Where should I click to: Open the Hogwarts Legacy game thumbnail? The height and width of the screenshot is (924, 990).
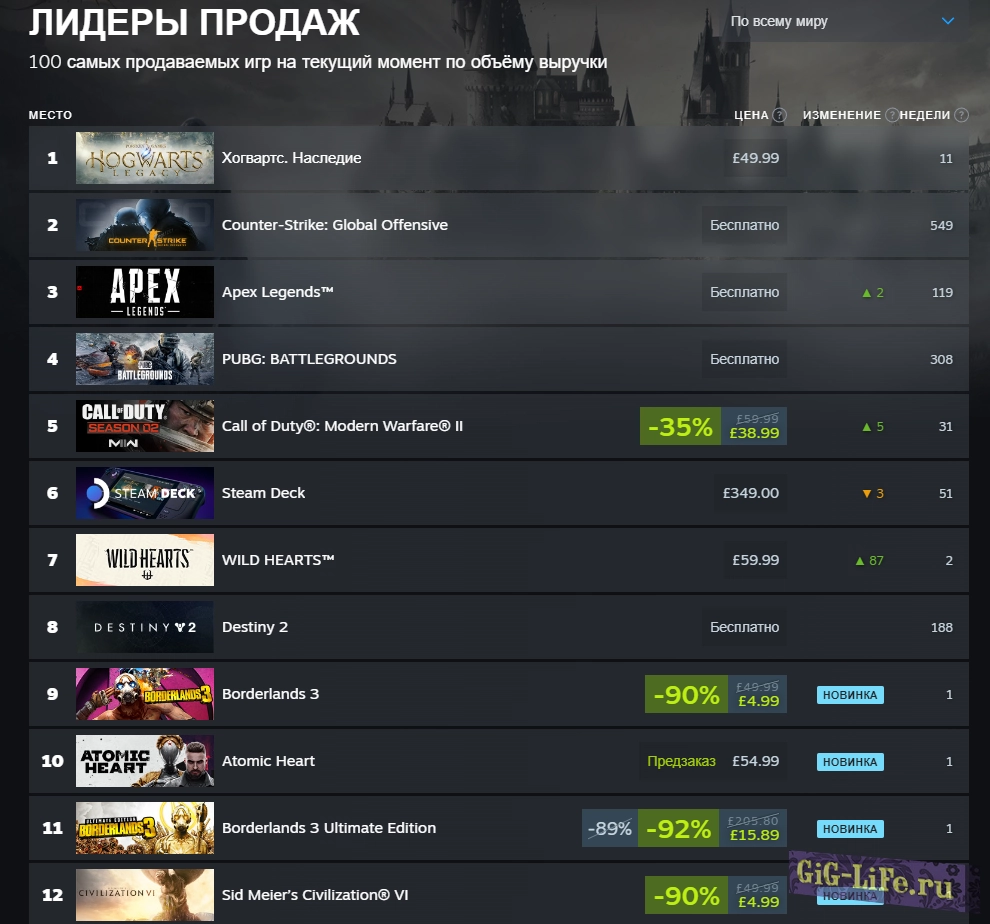145,158
